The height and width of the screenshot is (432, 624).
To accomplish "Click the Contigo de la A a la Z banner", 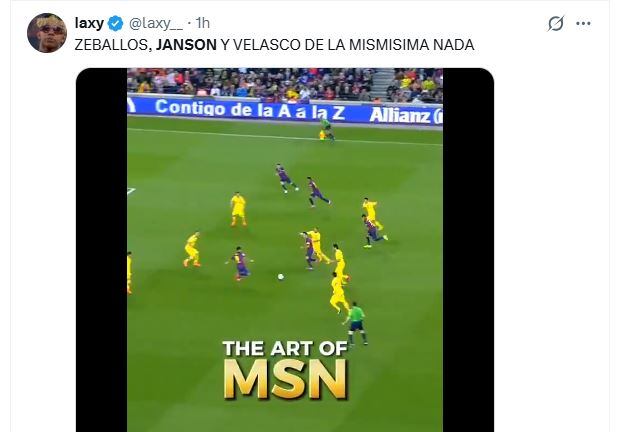I will click(250, 109).
